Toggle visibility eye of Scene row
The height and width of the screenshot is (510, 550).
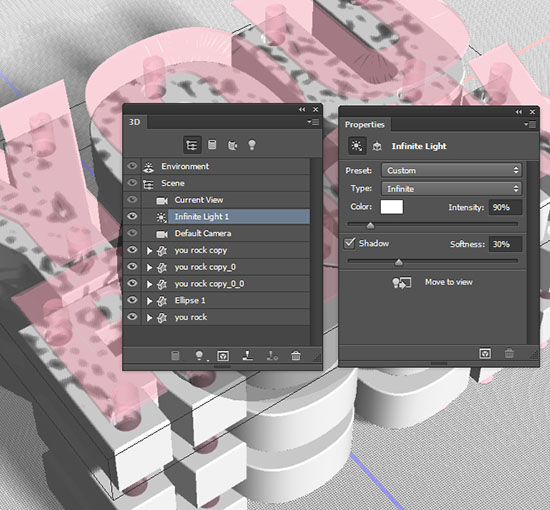coord(132,182)
